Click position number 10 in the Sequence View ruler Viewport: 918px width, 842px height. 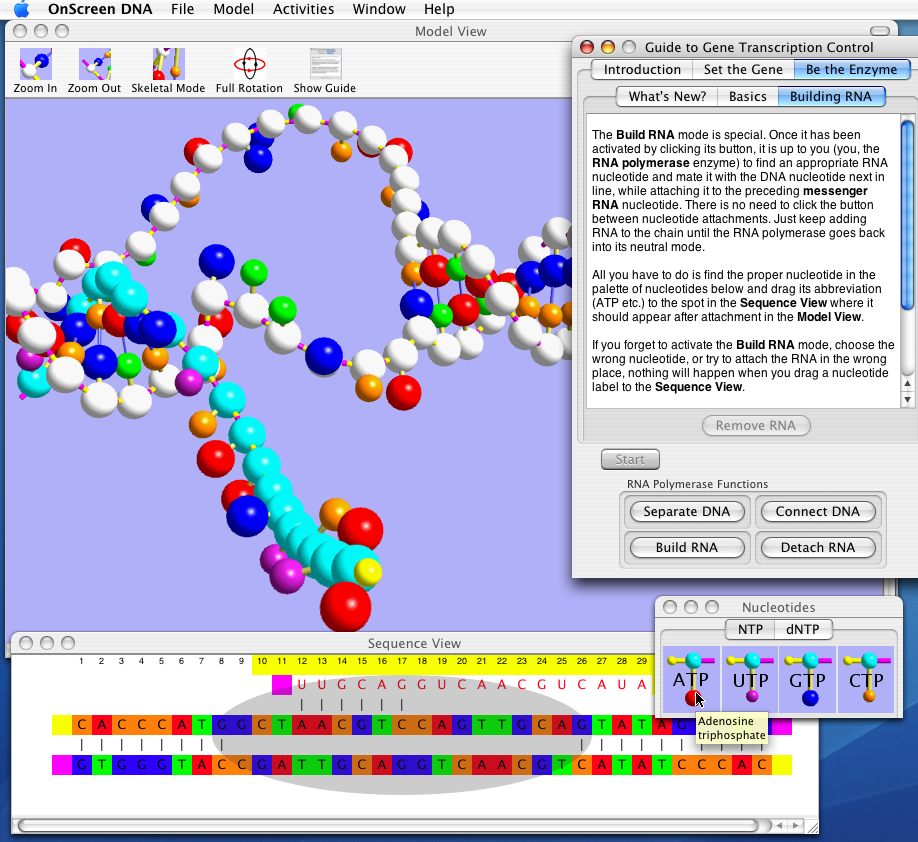point(262,661)
